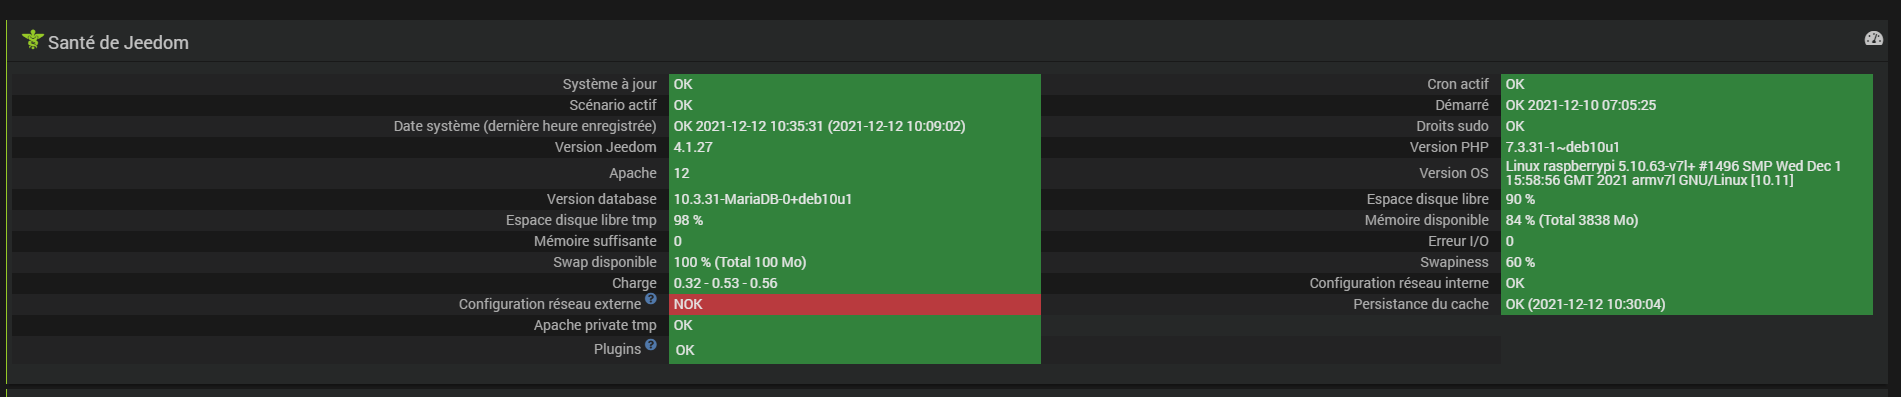Image resolution: width=1901 pixels, height=397 pixels.
Task: Select the Mémoire disponible 84 % cell
Action: [1687, 220]
